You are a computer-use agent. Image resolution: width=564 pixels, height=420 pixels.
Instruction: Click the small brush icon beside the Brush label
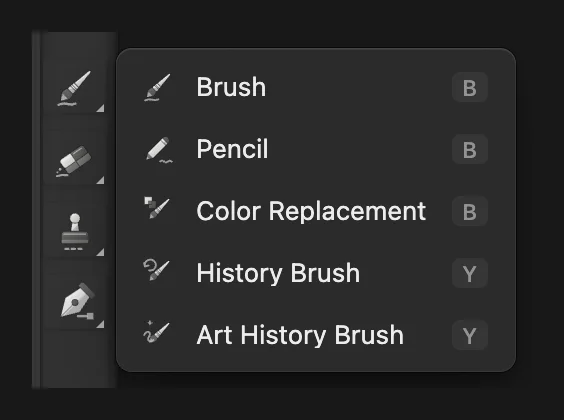coord(158,87)
